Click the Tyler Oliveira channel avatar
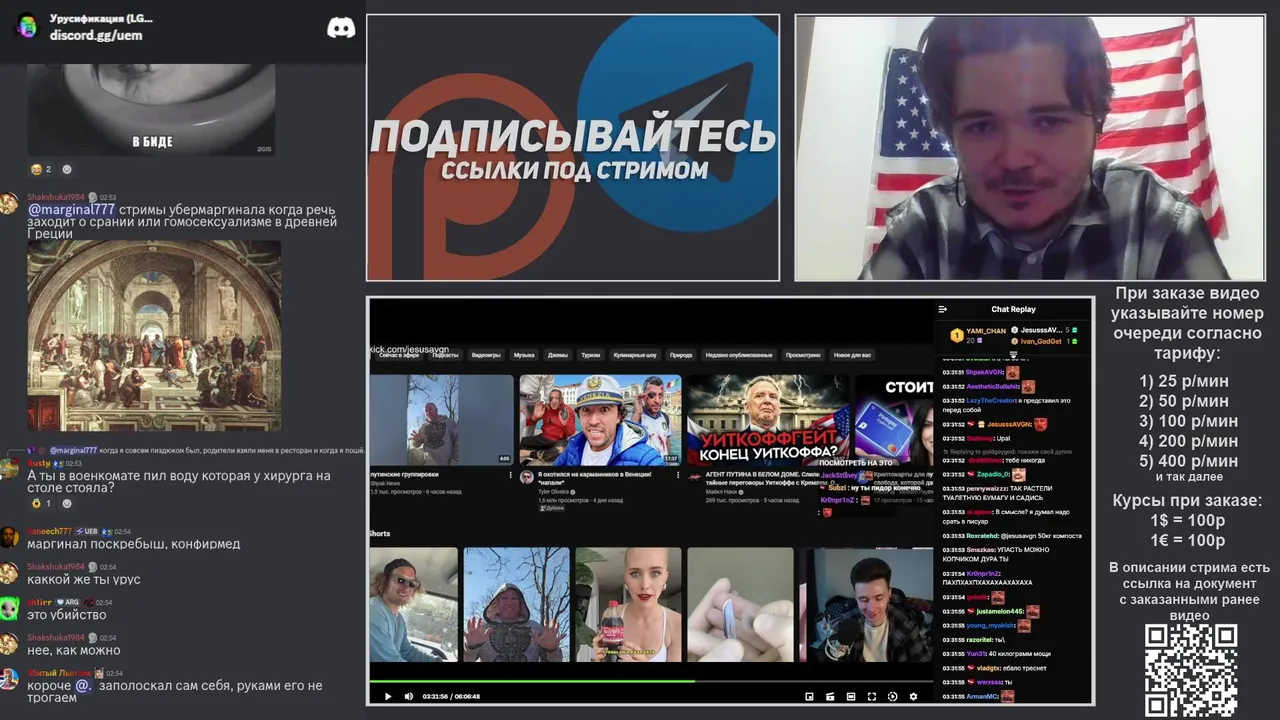The width and height of the screenshot is (1280, 720). 526,477
